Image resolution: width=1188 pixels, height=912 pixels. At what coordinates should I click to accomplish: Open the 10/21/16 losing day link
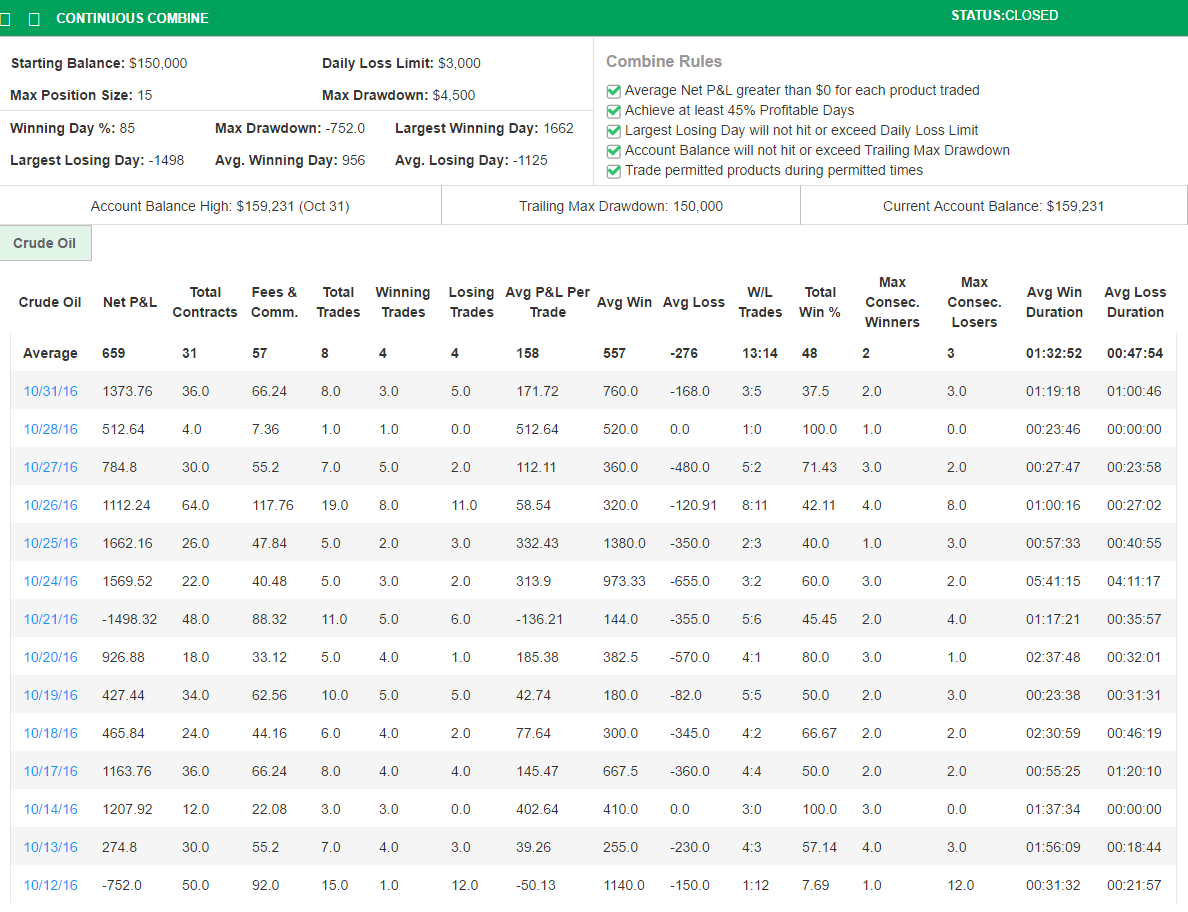(x=50, y=620)
